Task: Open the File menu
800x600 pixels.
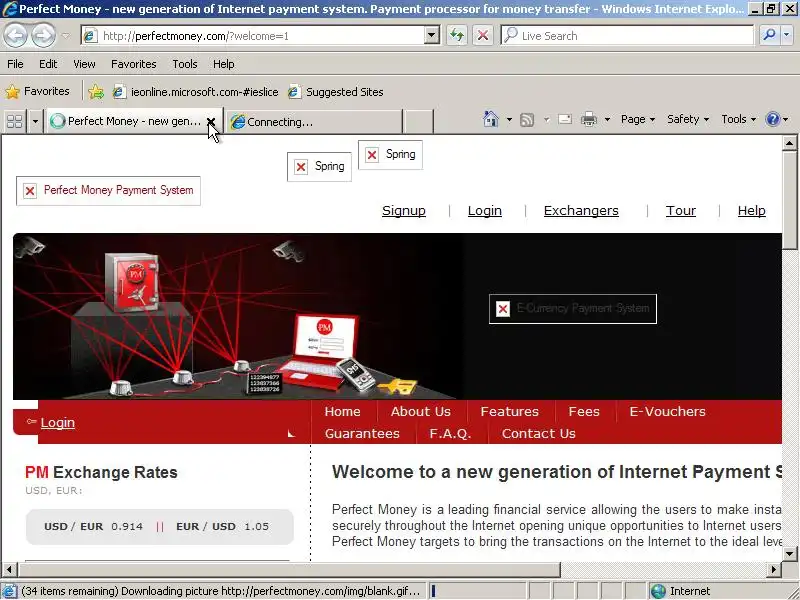Action: (15, 64)
